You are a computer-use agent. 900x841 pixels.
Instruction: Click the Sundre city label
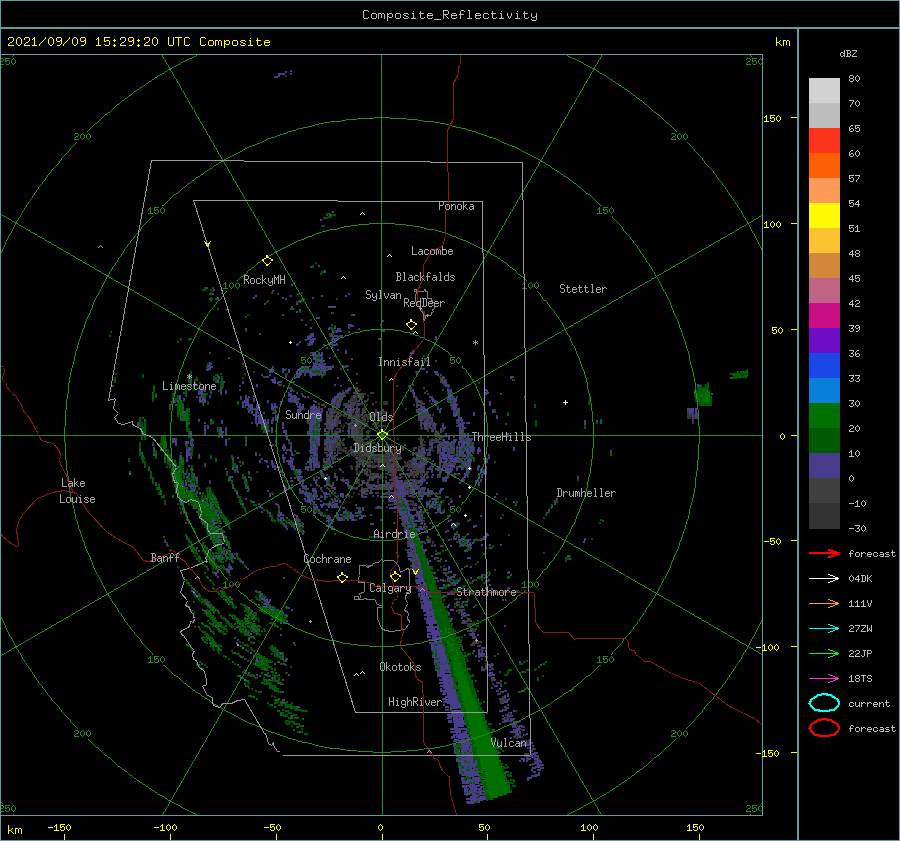click(x=304, y=414)
